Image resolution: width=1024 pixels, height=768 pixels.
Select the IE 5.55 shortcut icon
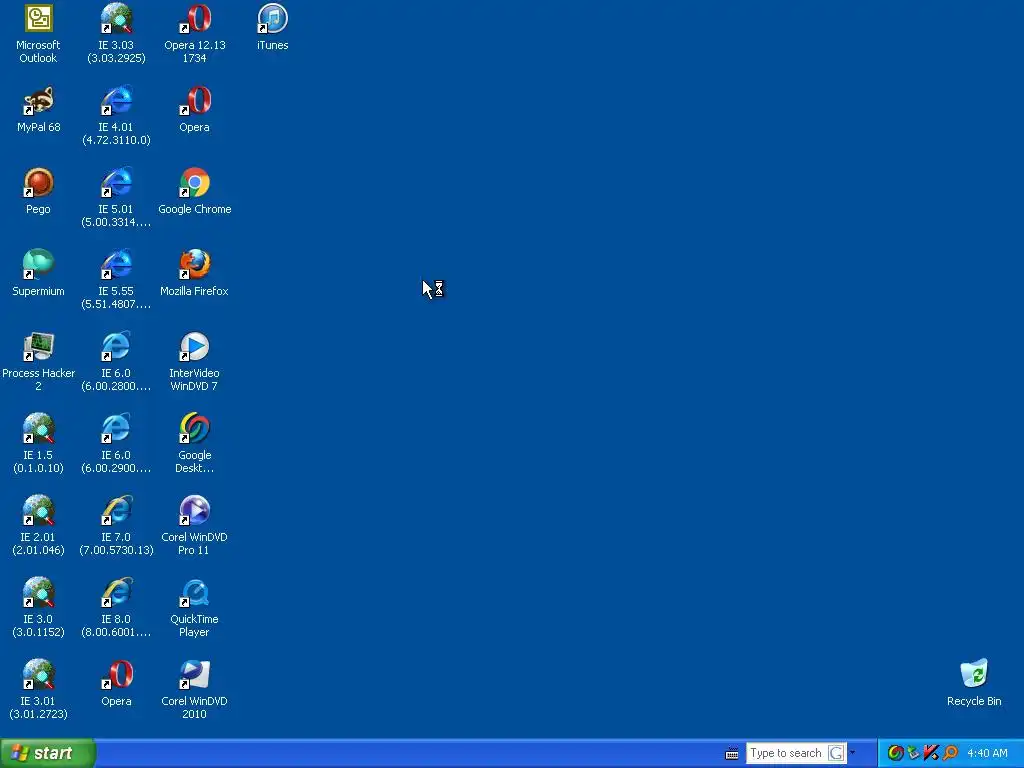coord(116,264)
